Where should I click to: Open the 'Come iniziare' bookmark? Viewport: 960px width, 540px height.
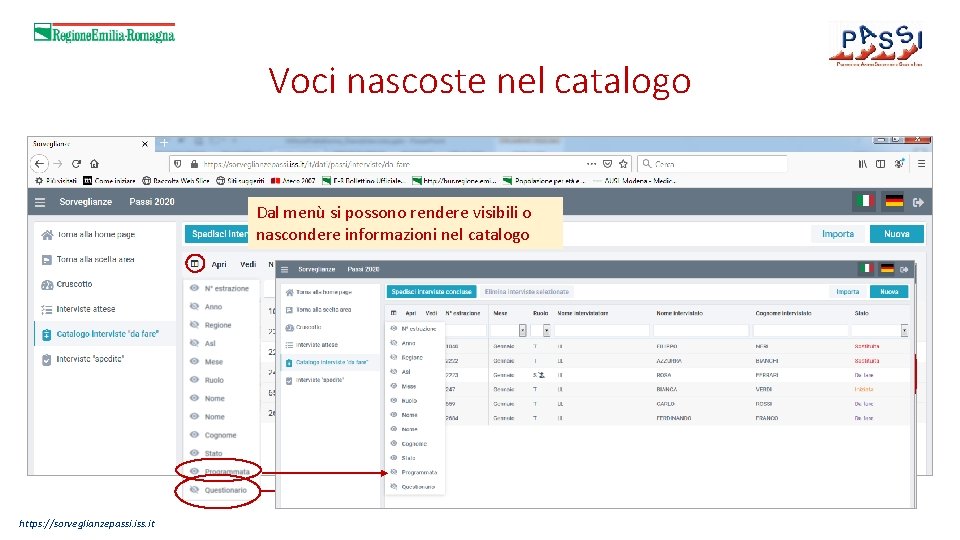pos(110,181)
